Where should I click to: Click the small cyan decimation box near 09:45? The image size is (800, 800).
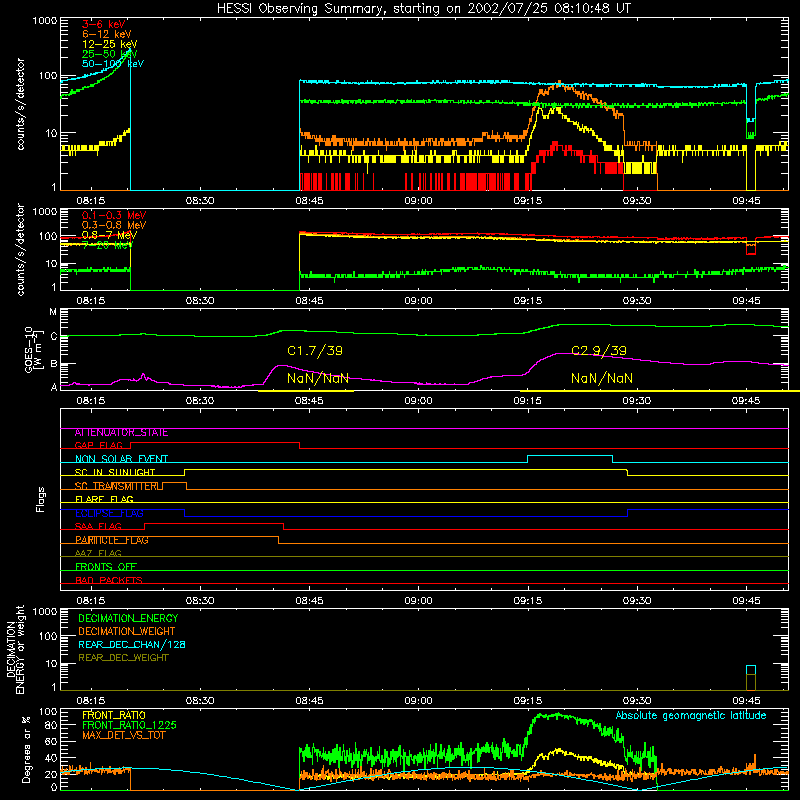(x=751, y=670)
